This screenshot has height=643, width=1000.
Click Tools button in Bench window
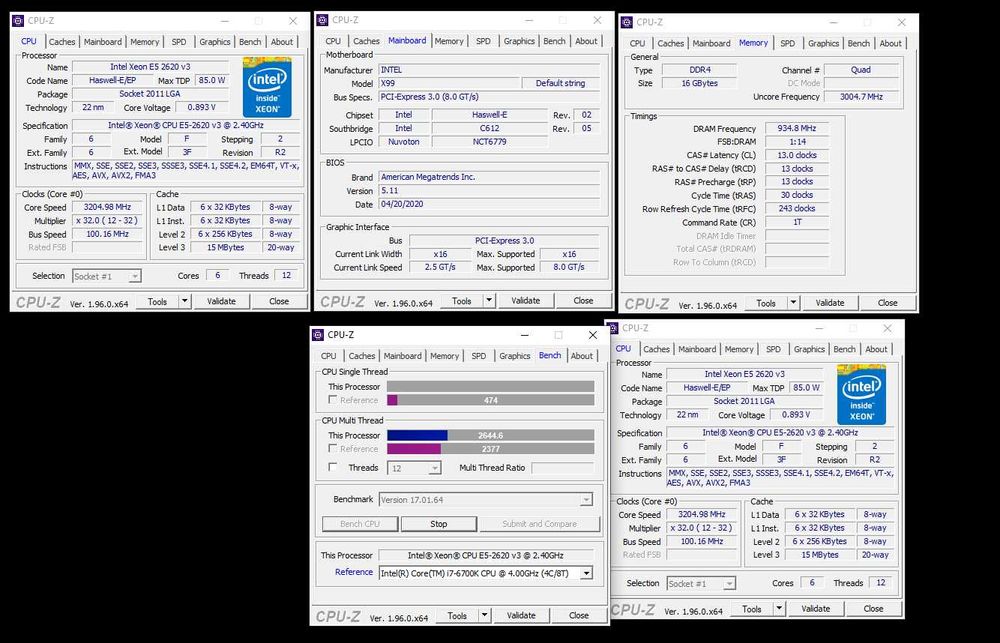click(457, 616)
